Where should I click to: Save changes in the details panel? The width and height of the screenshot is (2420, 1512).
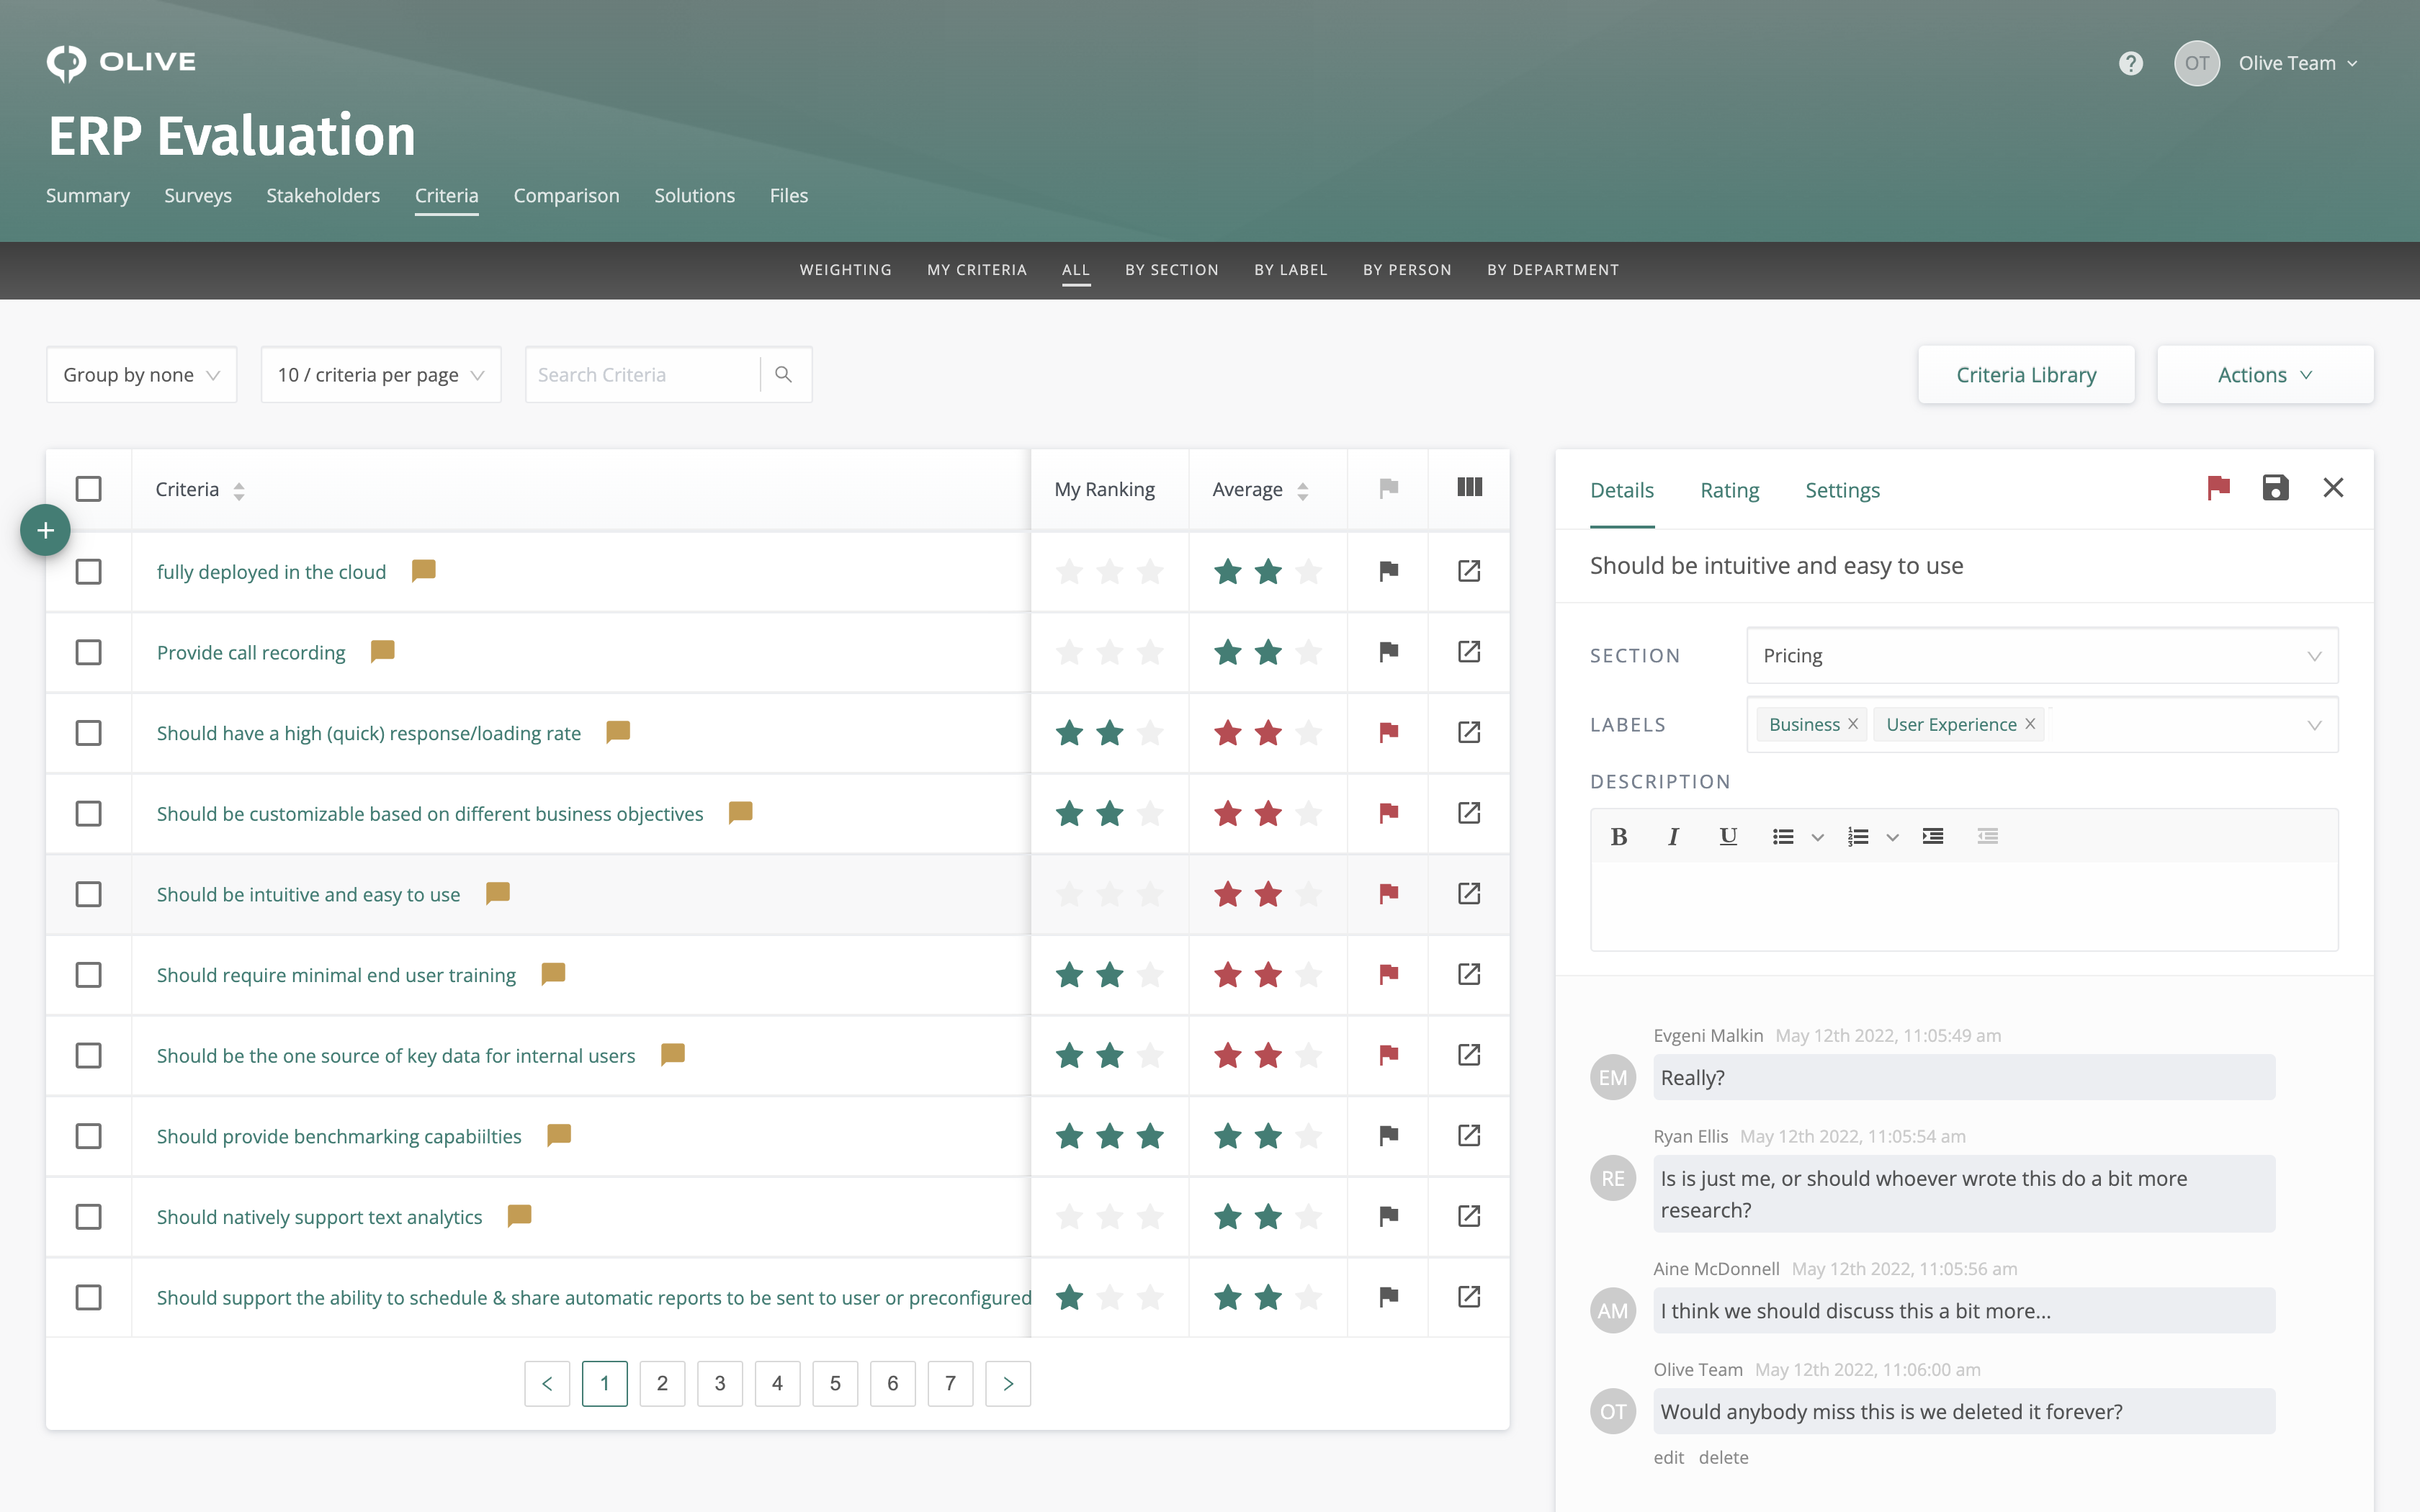pos(2275,488)
